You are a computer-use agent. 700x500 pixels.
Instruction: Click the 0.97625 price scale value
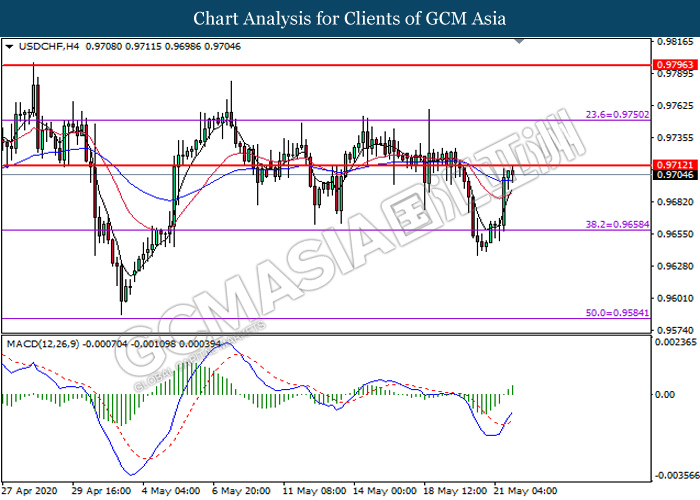[675, 106]
